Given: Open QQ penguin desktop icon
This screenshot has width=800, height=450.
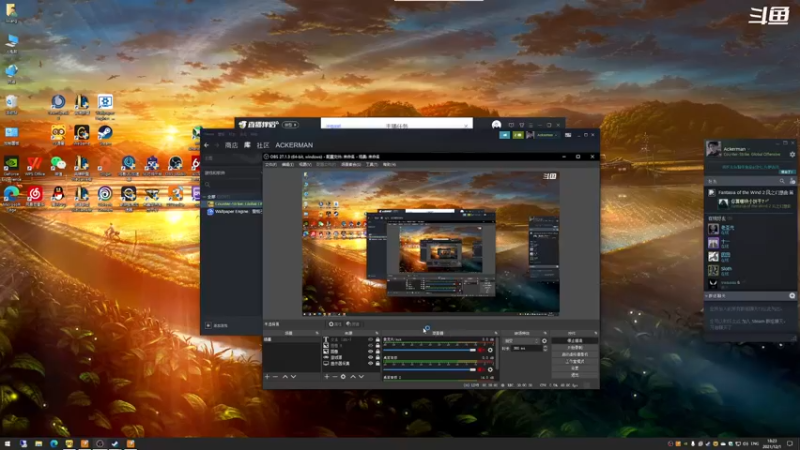Looking at the screenshot, I should tap(58, 196).
